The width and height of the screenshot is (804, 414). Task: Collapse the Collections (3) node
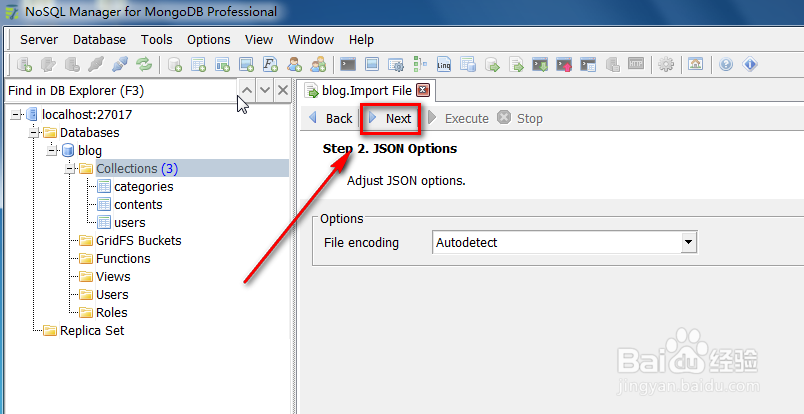coord(70,168)
